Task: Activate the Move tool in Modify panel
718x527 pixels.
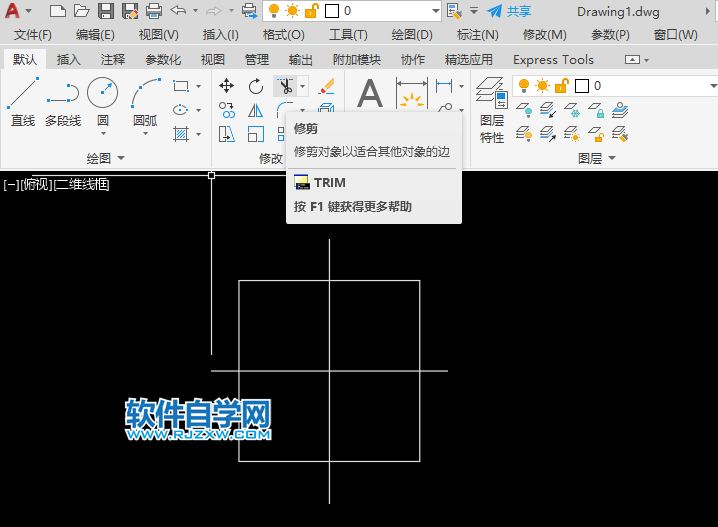Action: [226, 86]
